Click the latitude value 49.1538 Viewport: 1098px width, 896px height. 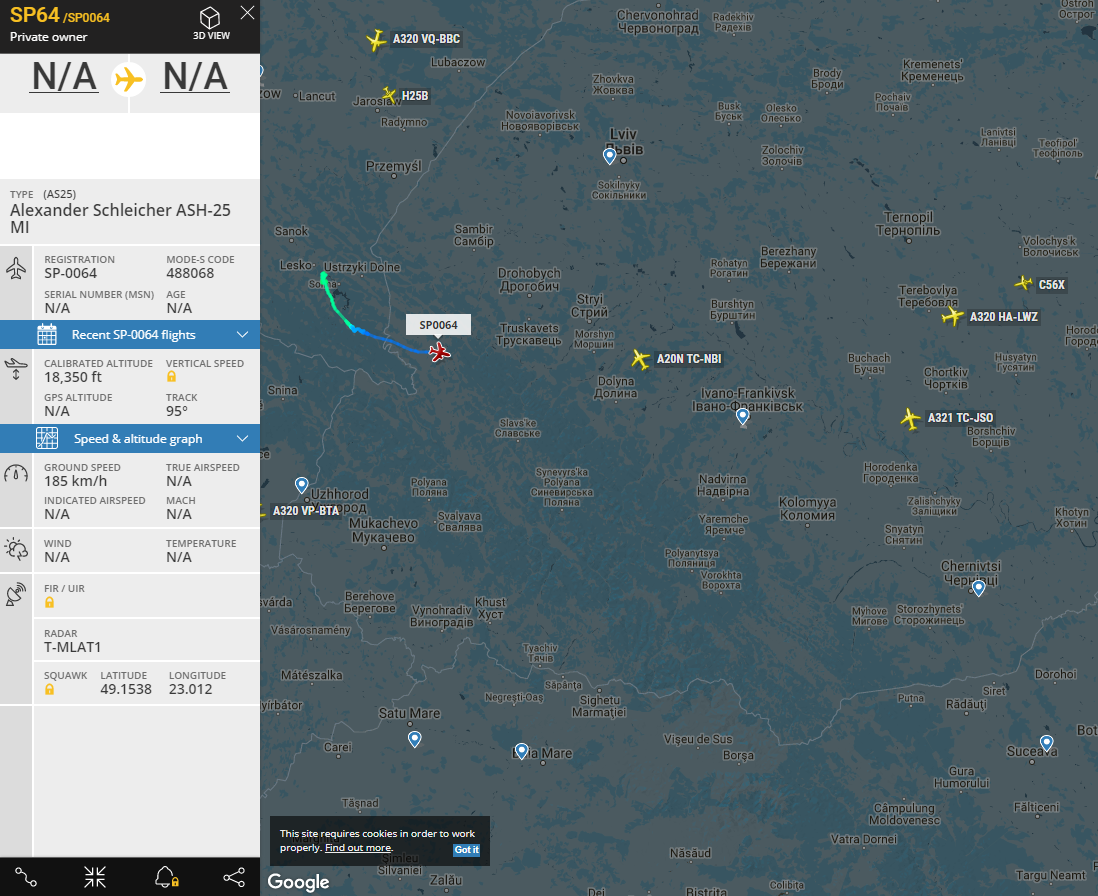(126, 690)
